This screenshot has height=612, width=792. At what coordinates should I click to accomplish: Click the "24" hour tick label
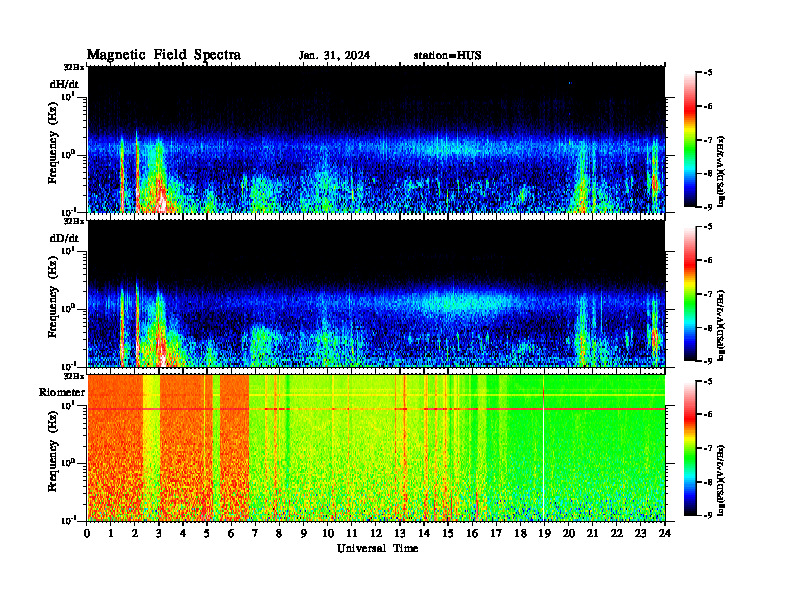(x=665, y=533)
